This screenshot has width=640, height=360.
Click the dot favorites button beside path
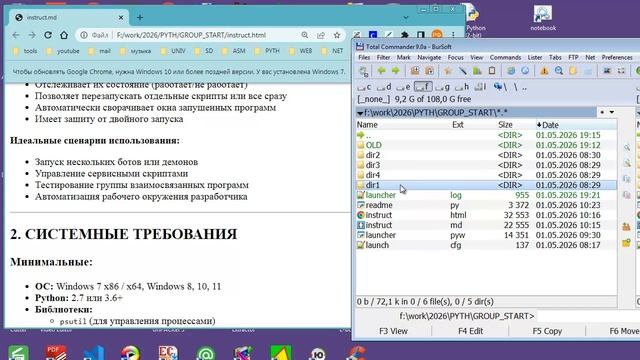602,112
